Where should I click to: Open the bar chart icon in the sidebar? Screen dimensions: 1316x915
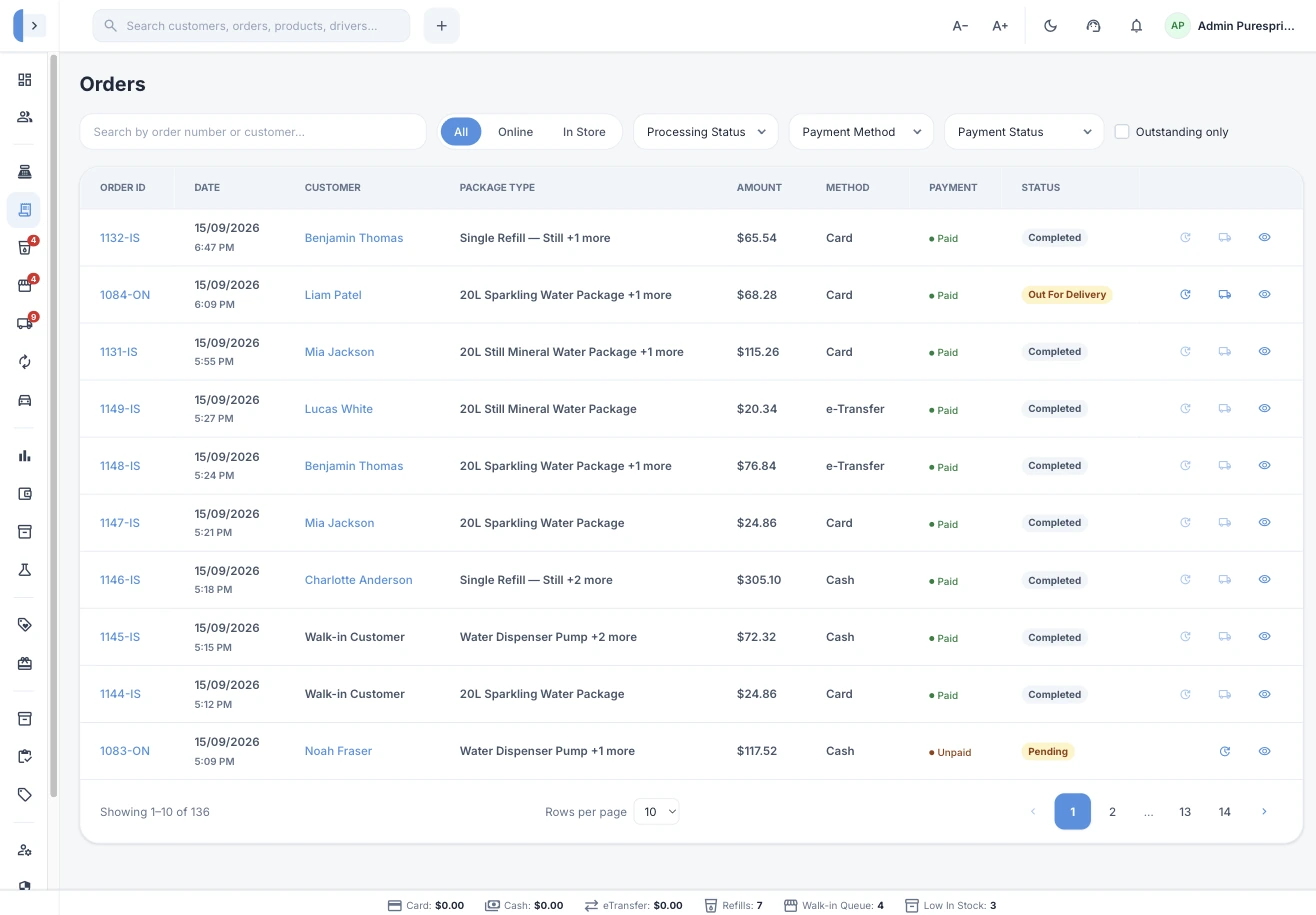pos(25,456)
